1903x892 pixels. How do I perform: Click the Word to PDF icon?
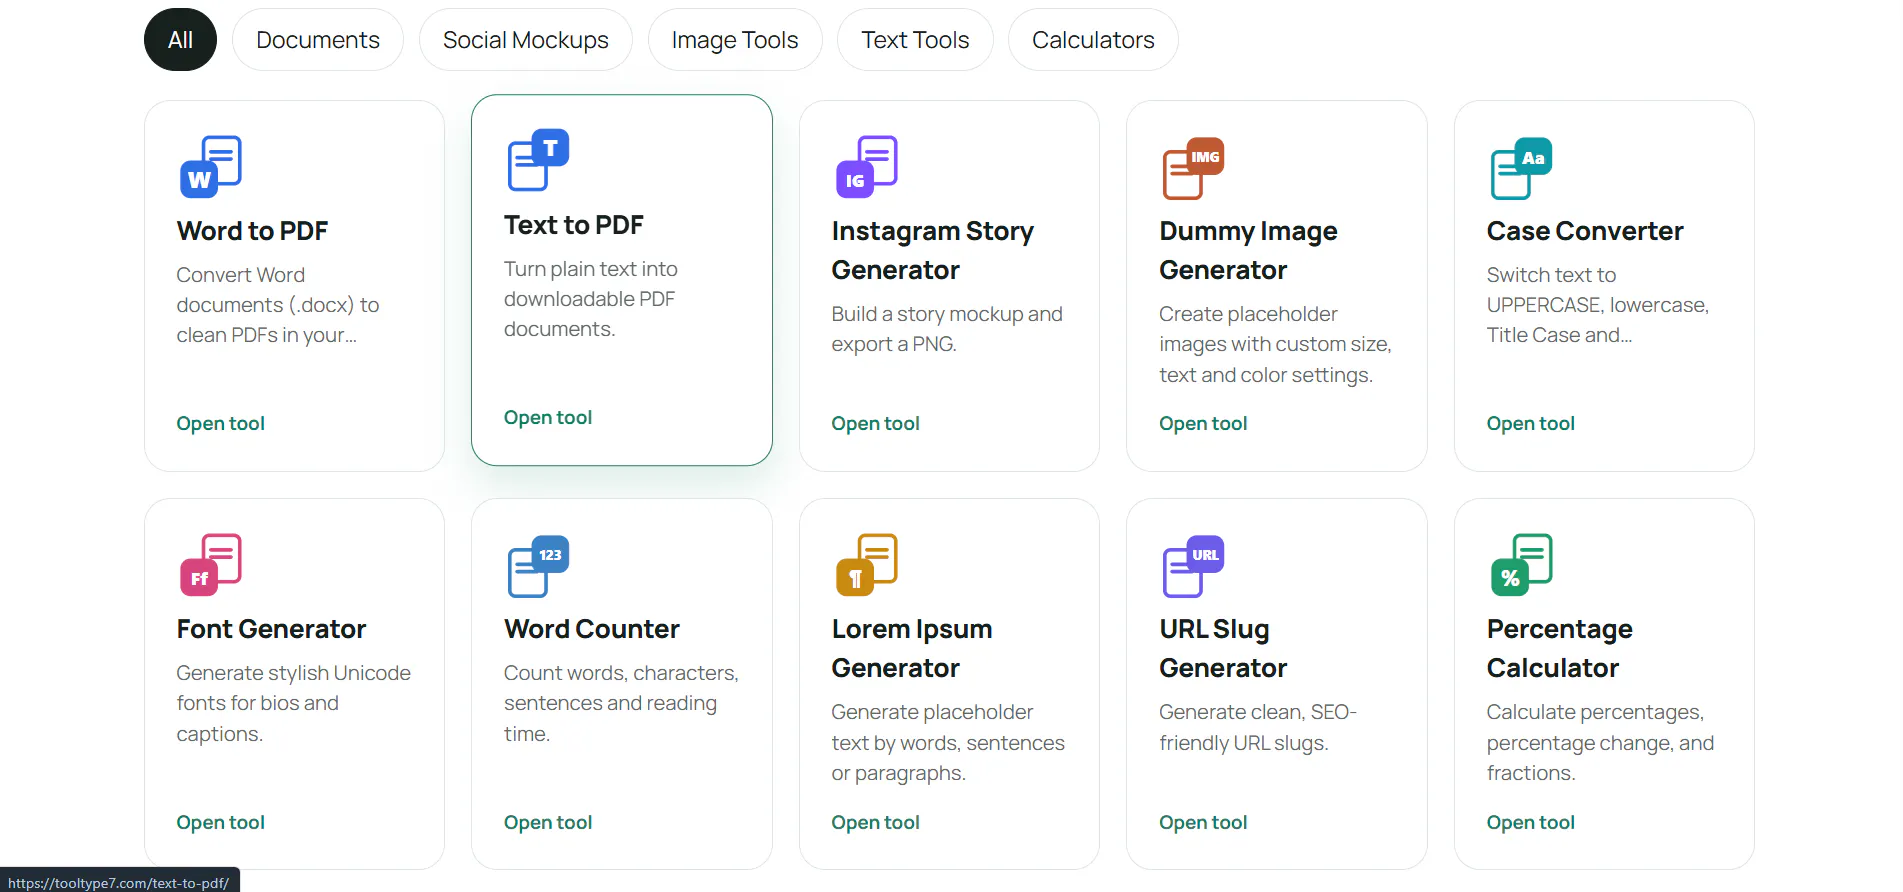click(210, 166)
